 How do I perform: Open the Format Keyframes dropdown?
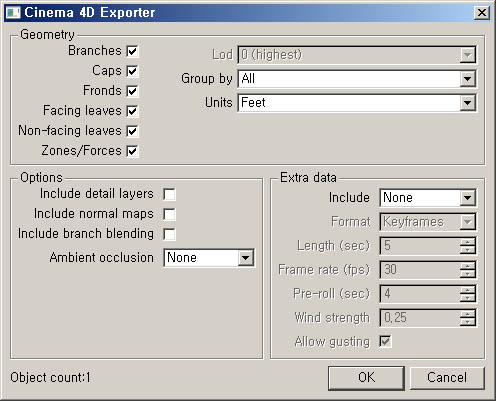tap(428, 222)
